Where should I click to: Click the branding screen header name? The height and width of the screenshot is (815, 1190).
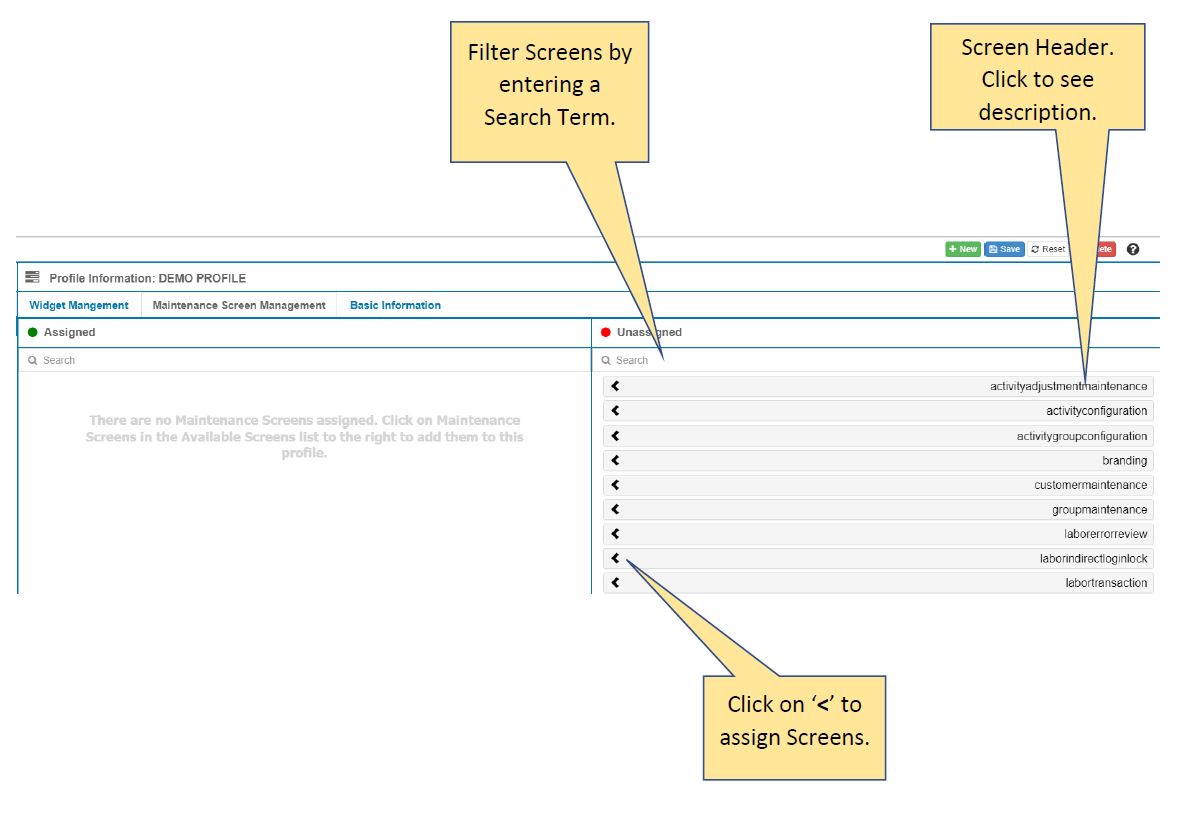pyautogui.click(x=1124, y=460)
